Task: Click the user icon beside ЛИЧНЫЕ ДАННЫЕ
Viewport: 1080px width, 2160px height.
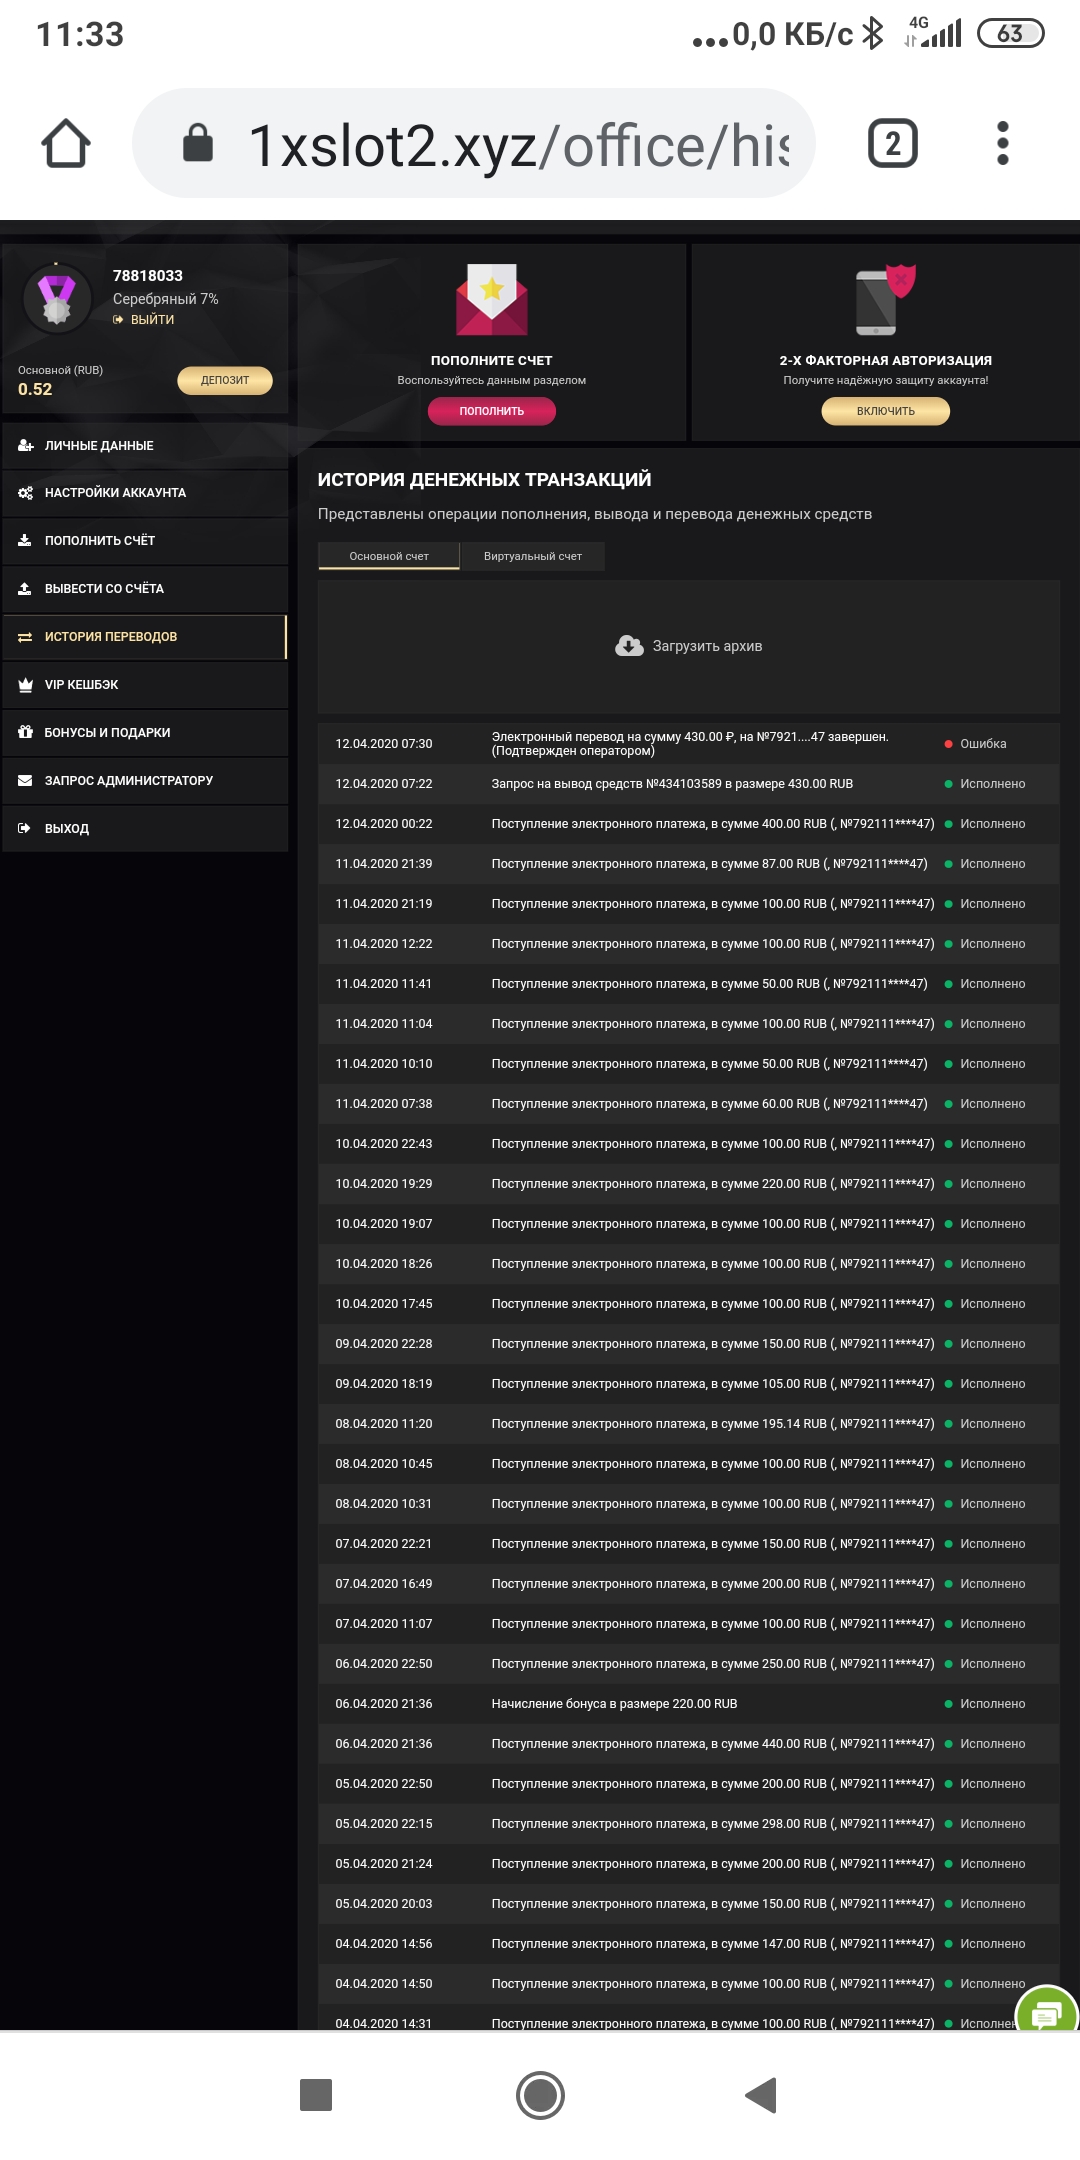Action: tap(25, 446)
